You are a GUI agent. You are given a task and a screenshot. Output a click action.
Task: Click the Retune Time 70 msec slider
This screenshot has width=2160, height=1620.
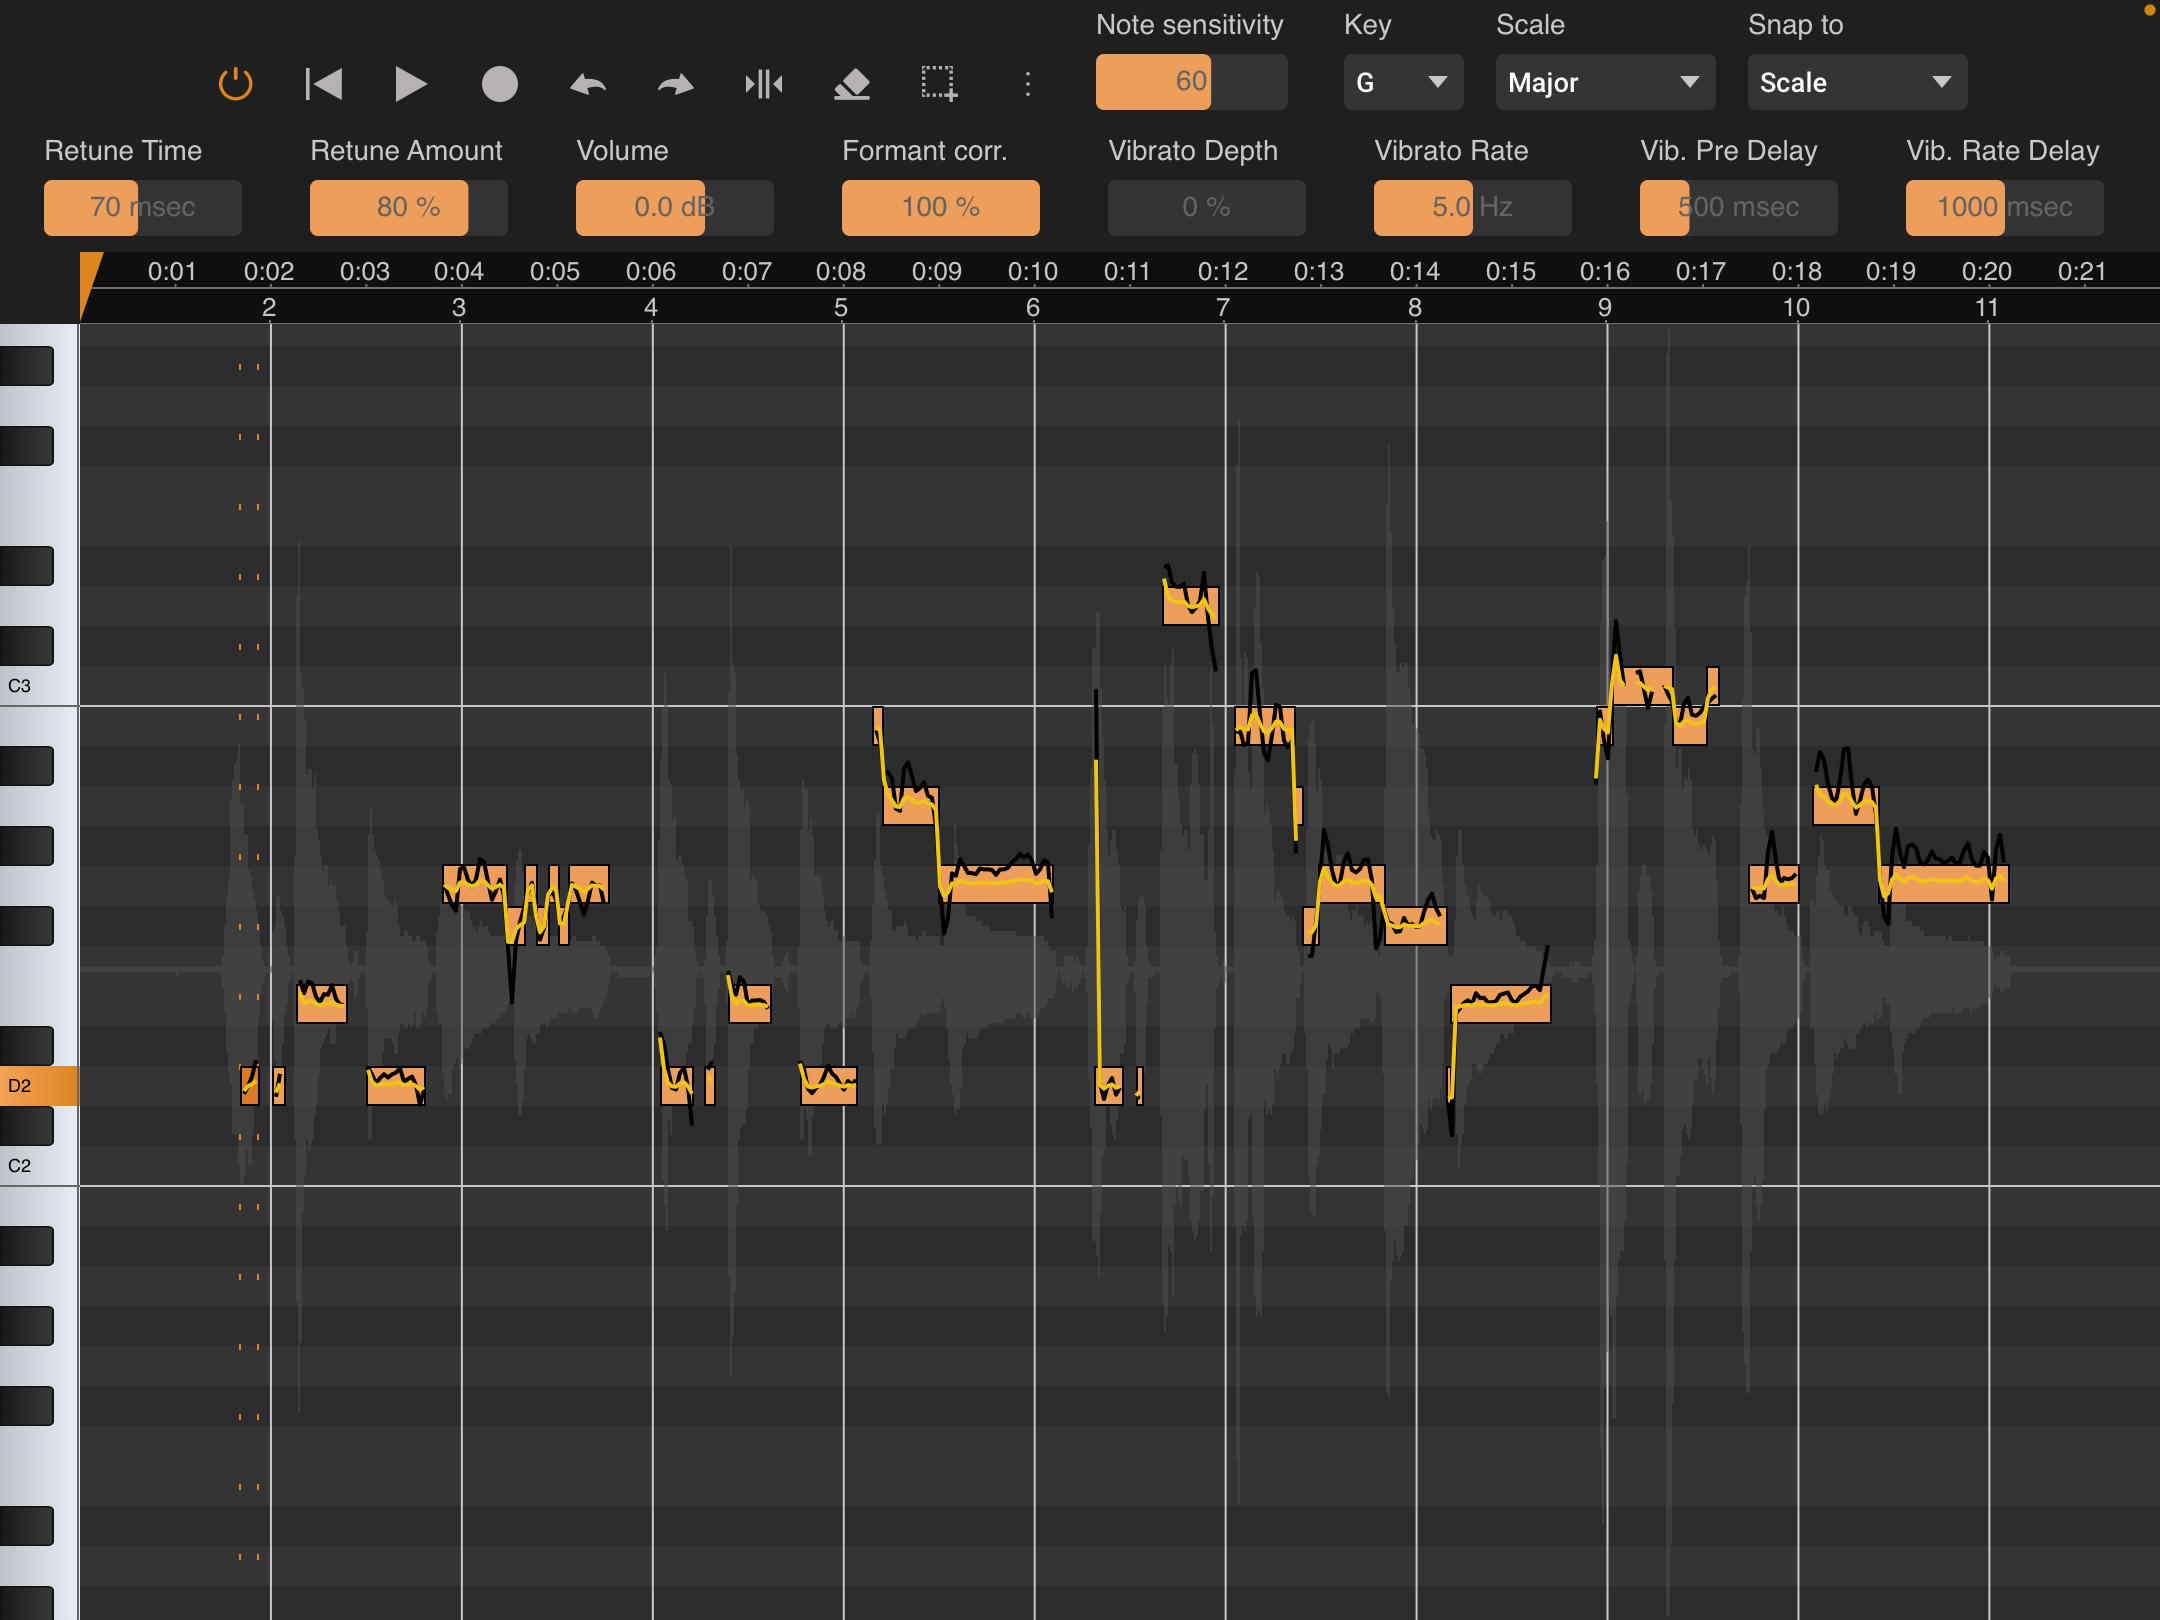142,207
